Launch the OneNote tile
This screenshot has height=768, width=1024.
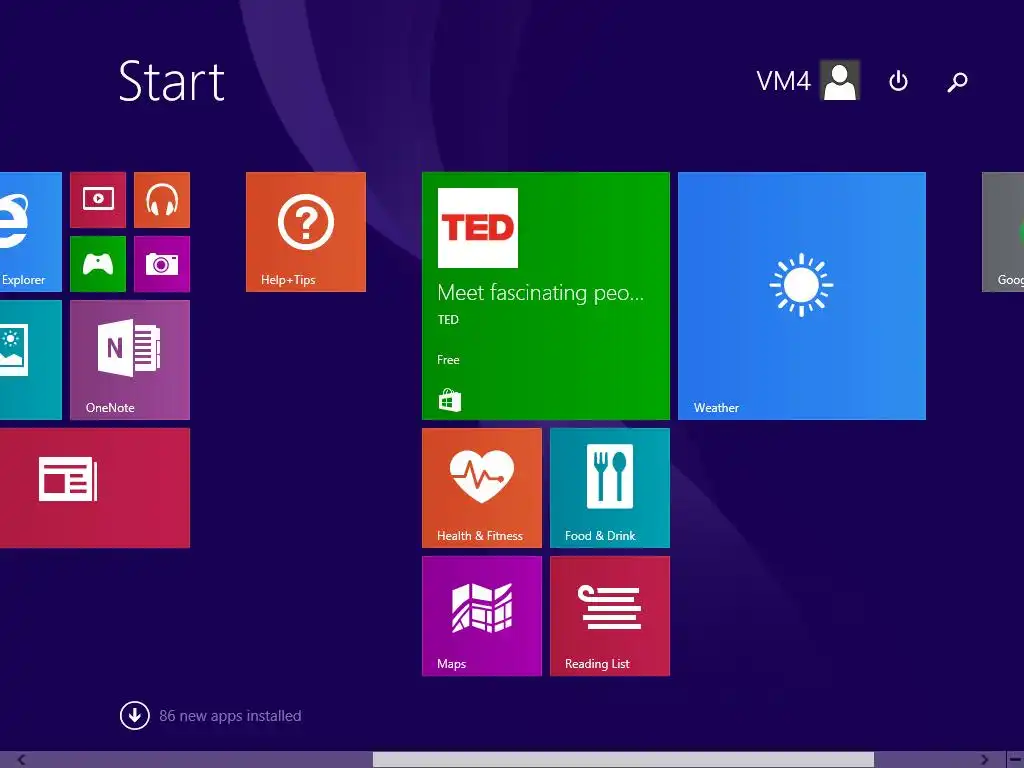(x=130, y=360)
